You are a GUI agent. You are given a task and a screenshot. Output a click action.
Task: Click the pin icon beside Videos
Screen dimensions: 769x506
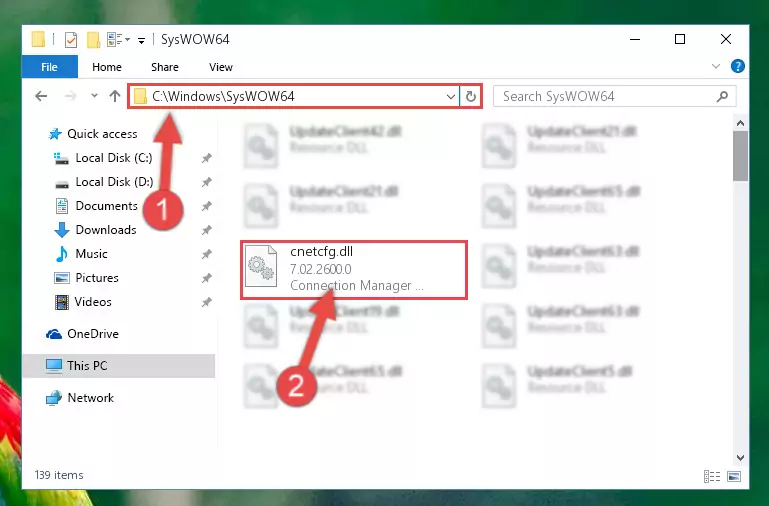coord(206,302)
